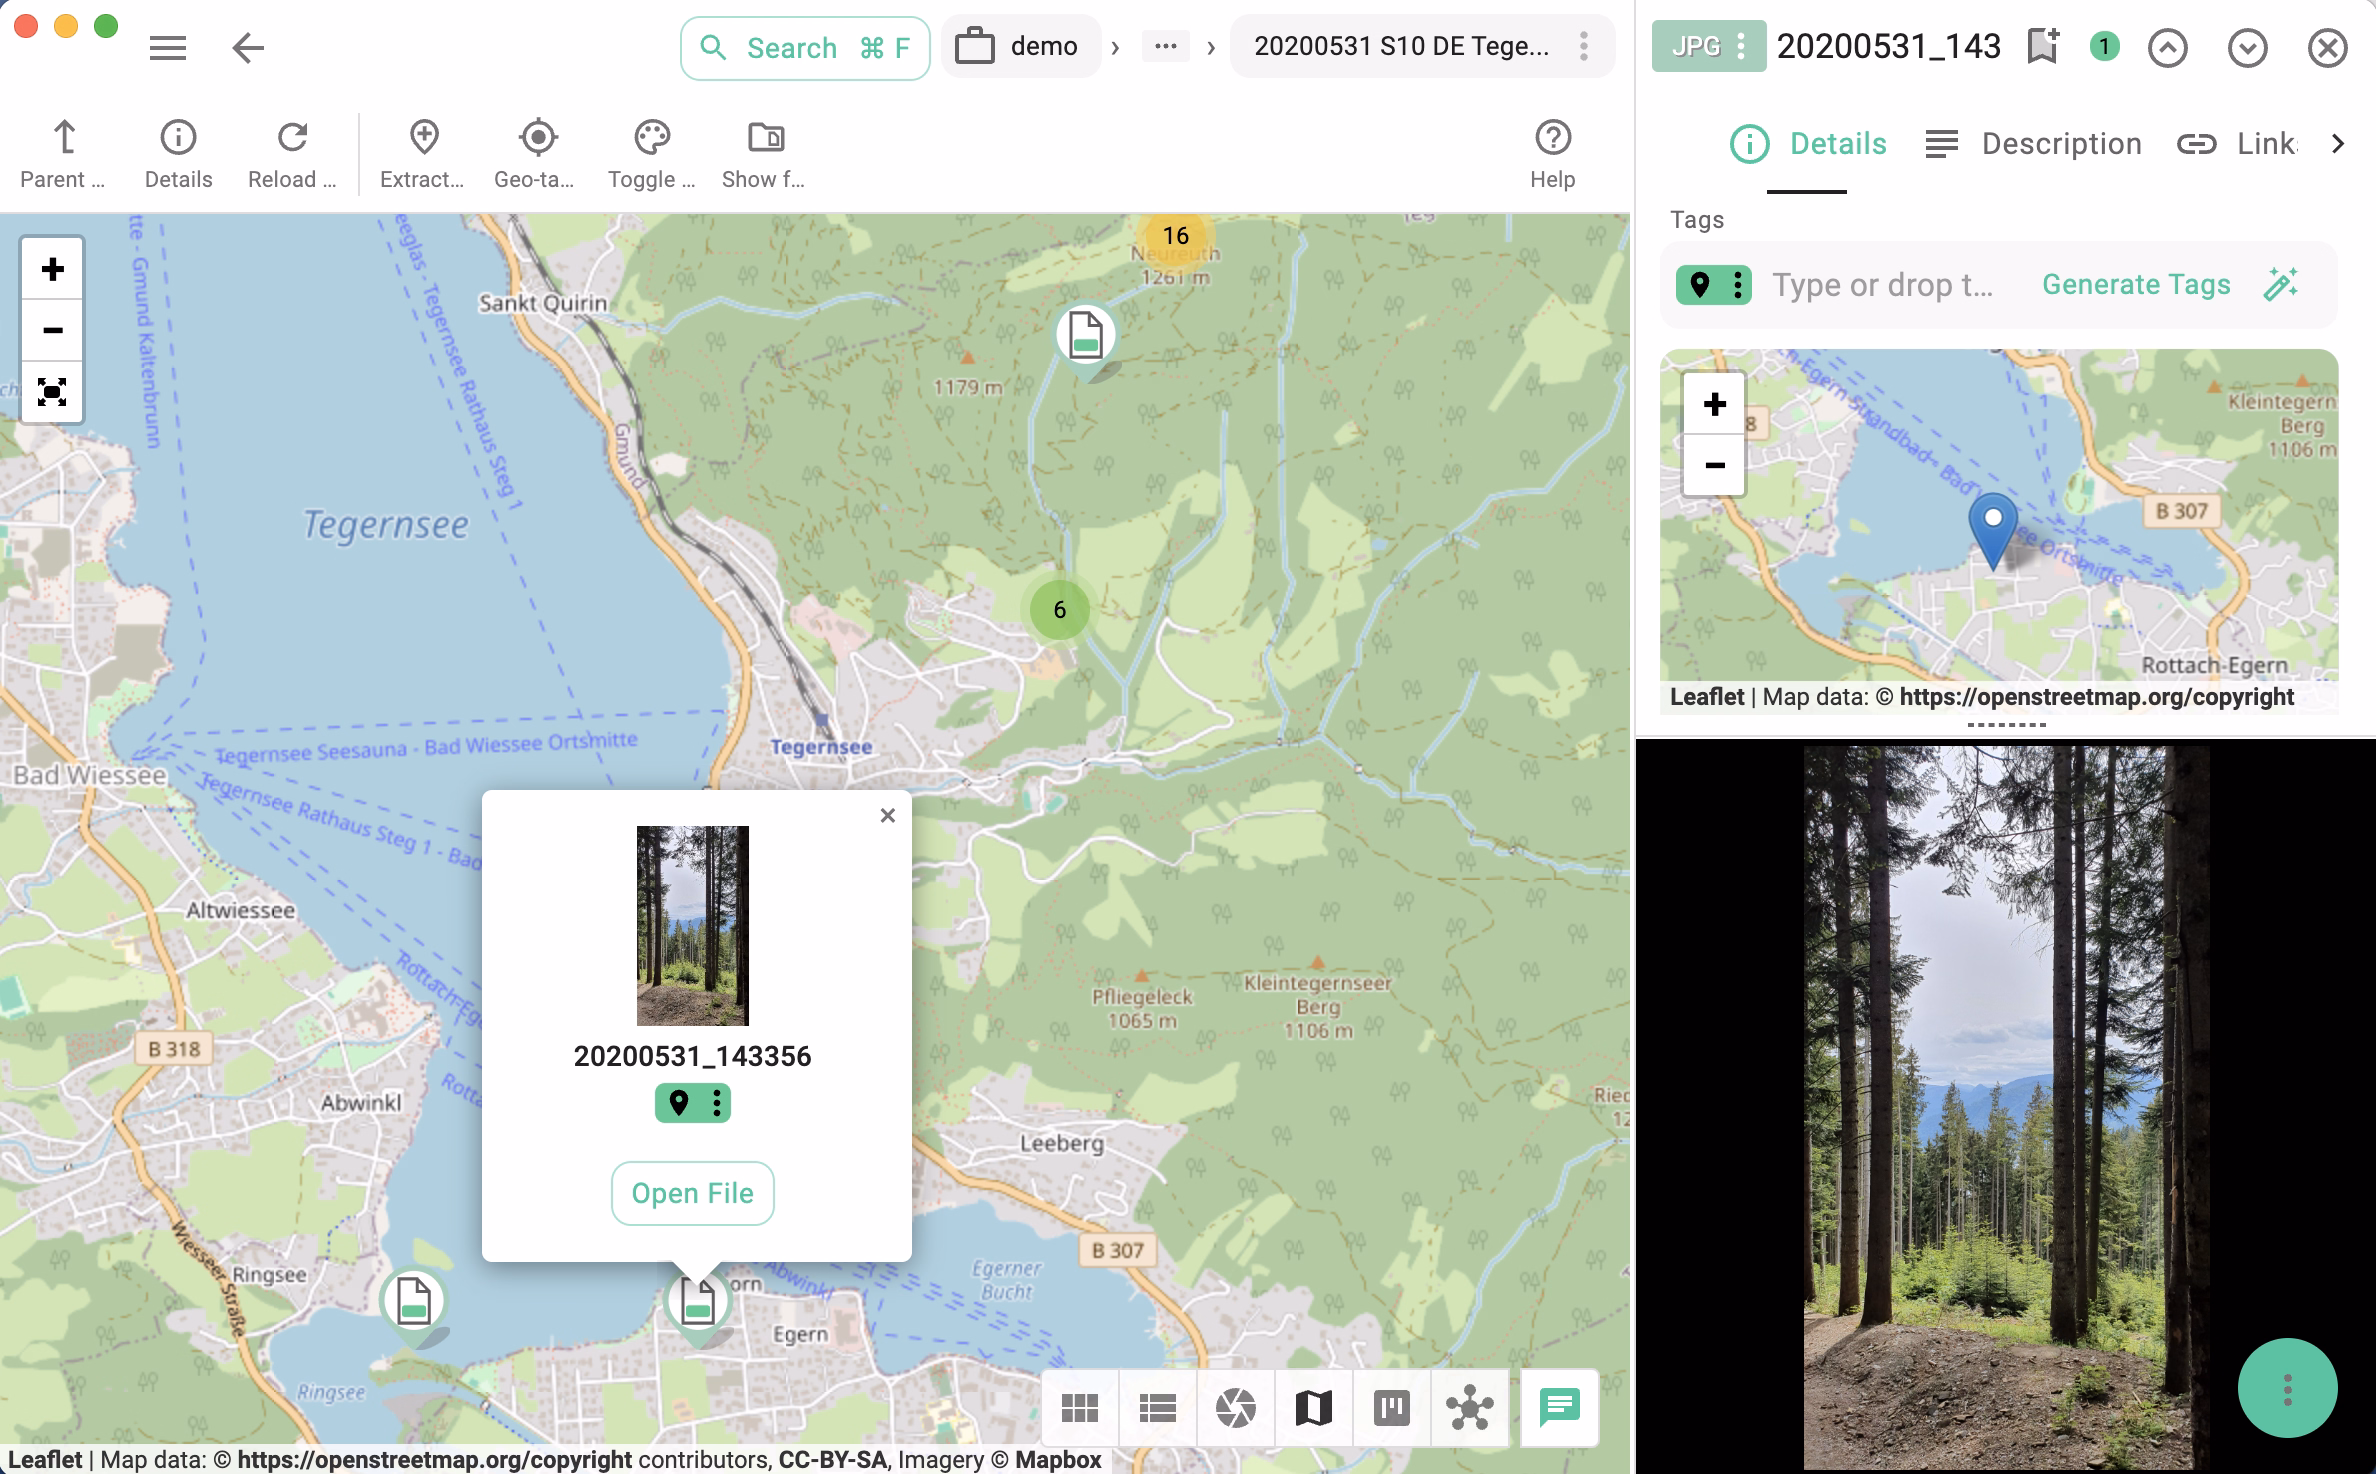Image resolution: width=2376 pixels, height=1474 pixels.
Task: Click the Extract geodata toolbar icon
Action: point(422,150)
